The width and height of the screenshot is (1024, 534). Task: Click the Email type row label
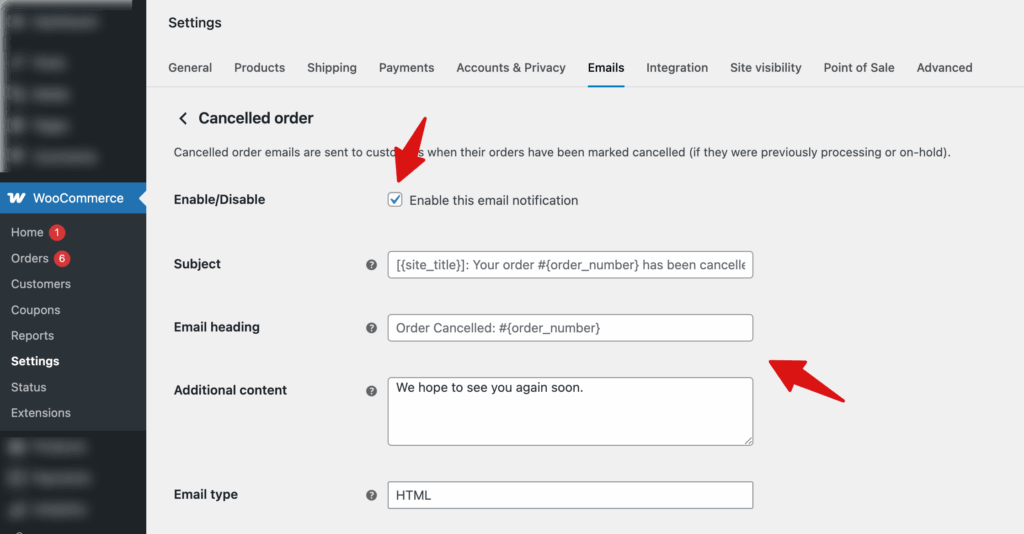click(x=206, y=495)
